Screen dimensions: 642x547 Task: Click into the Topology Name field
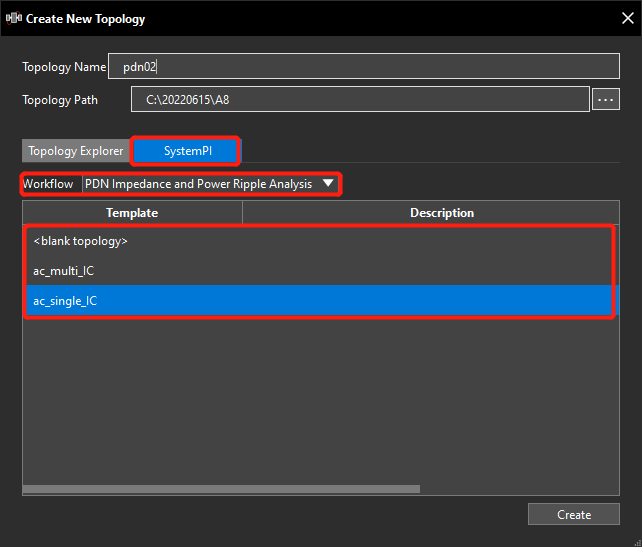tap(364, 66)
